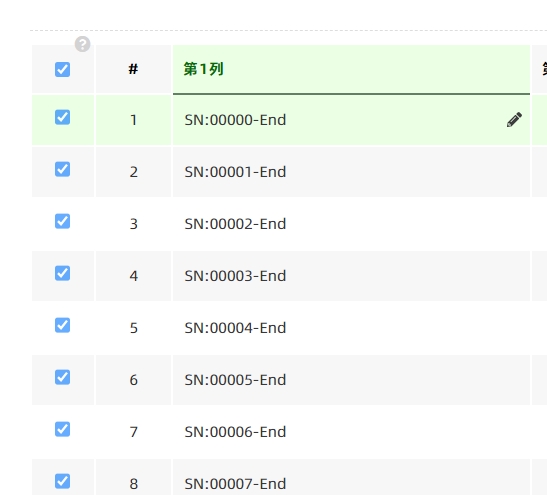Click the # column header
Viewport: 547px width, 495px height.
tap(133, 69)
